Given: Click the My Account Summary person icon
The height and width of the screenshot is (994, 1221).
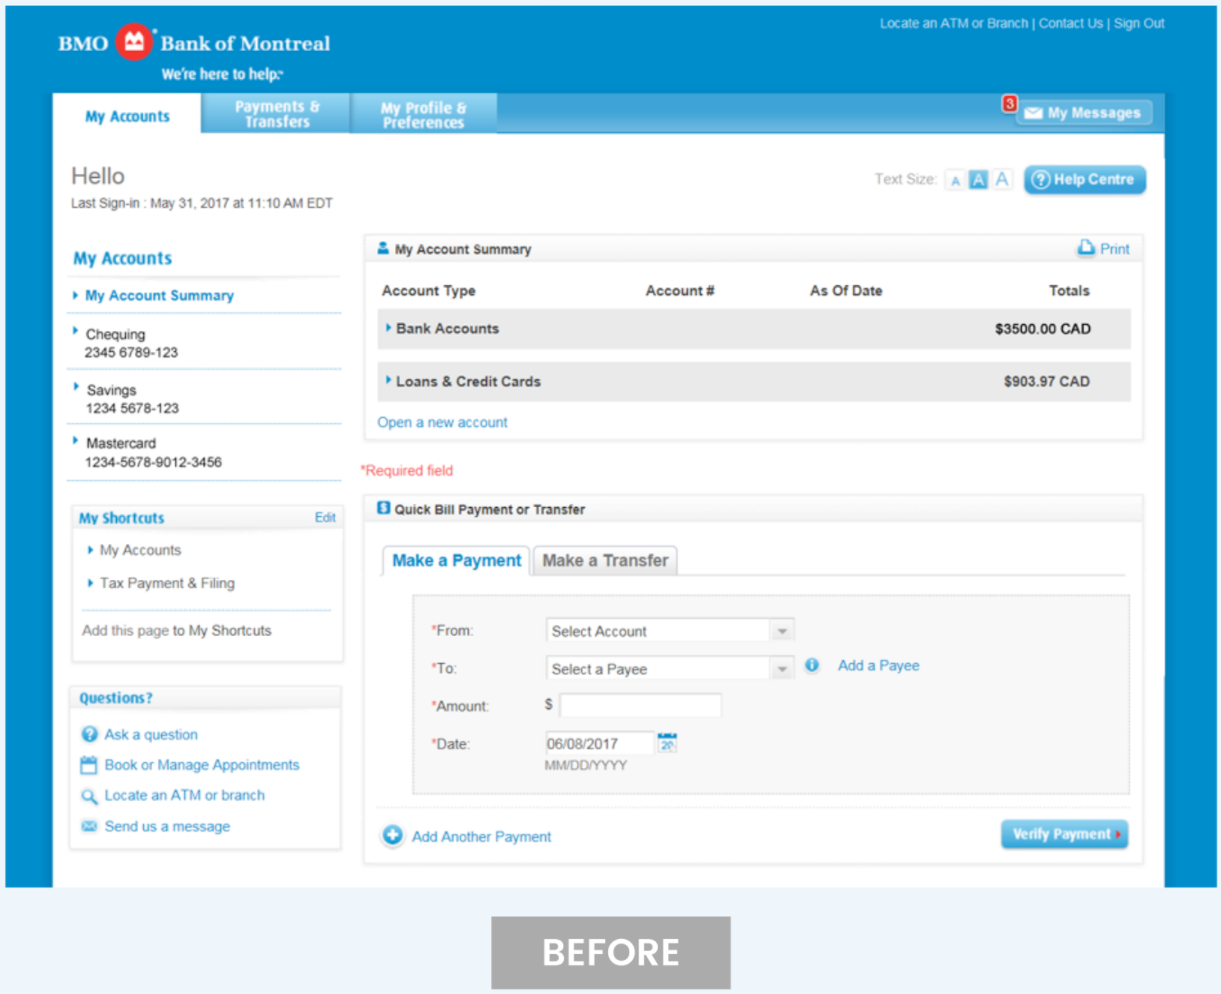Looking at the screenshot, I should (383, 248).
